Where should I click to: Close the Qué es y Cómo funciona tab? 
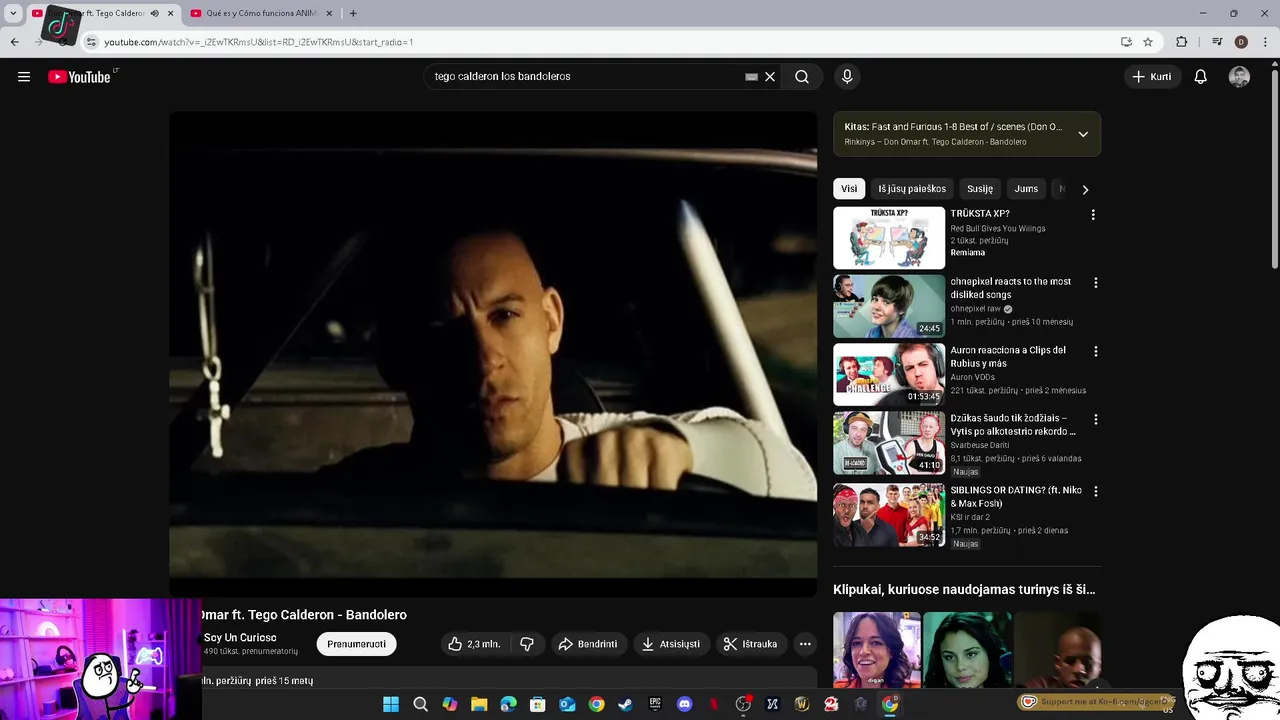[327, 13]
